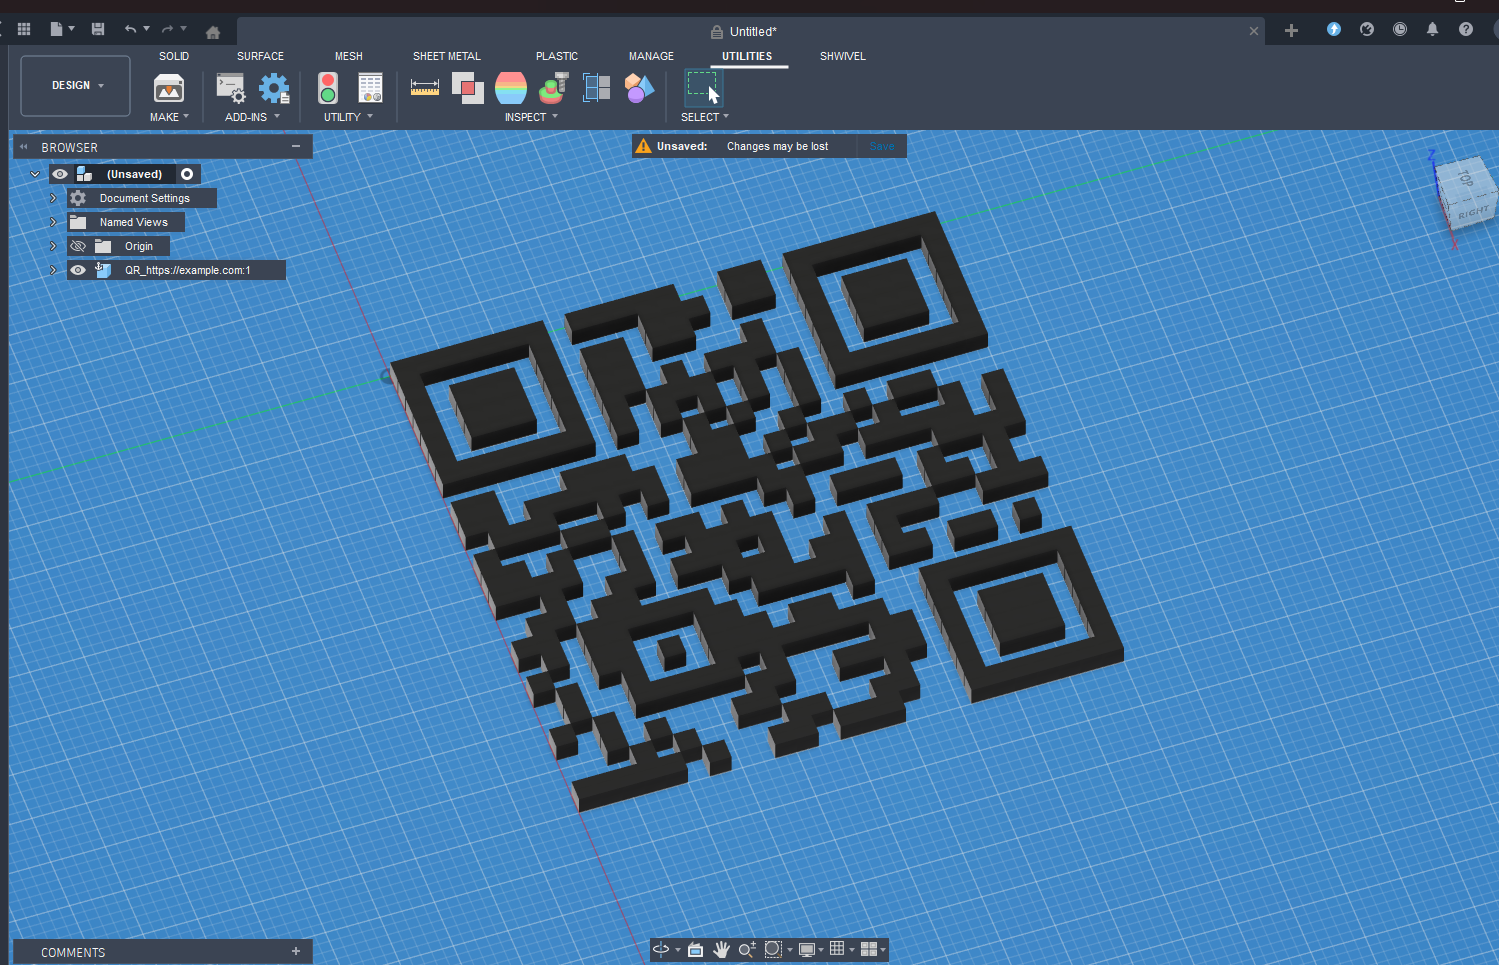Open the blue extensions arrow icon
This screenshot has height=965, width=1499.
click(1333, 29)
